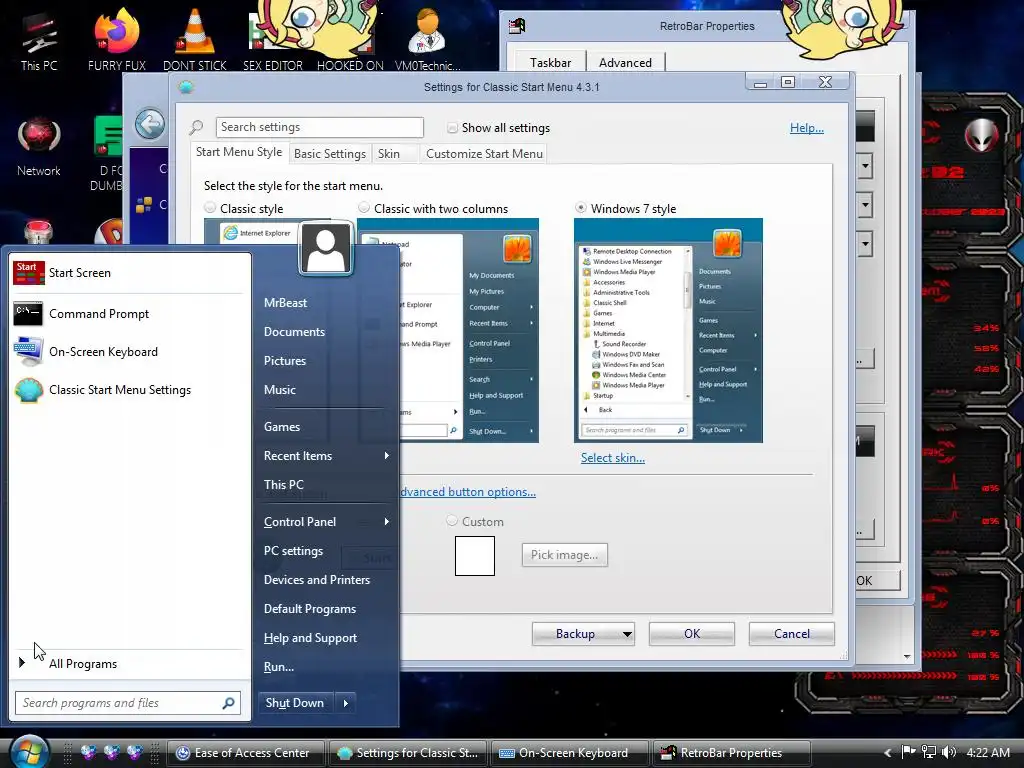Viewport: 1024px width, 768px height.
Task: Switch to Ease of Access Center taskbar button
Action: click(244, 753)
